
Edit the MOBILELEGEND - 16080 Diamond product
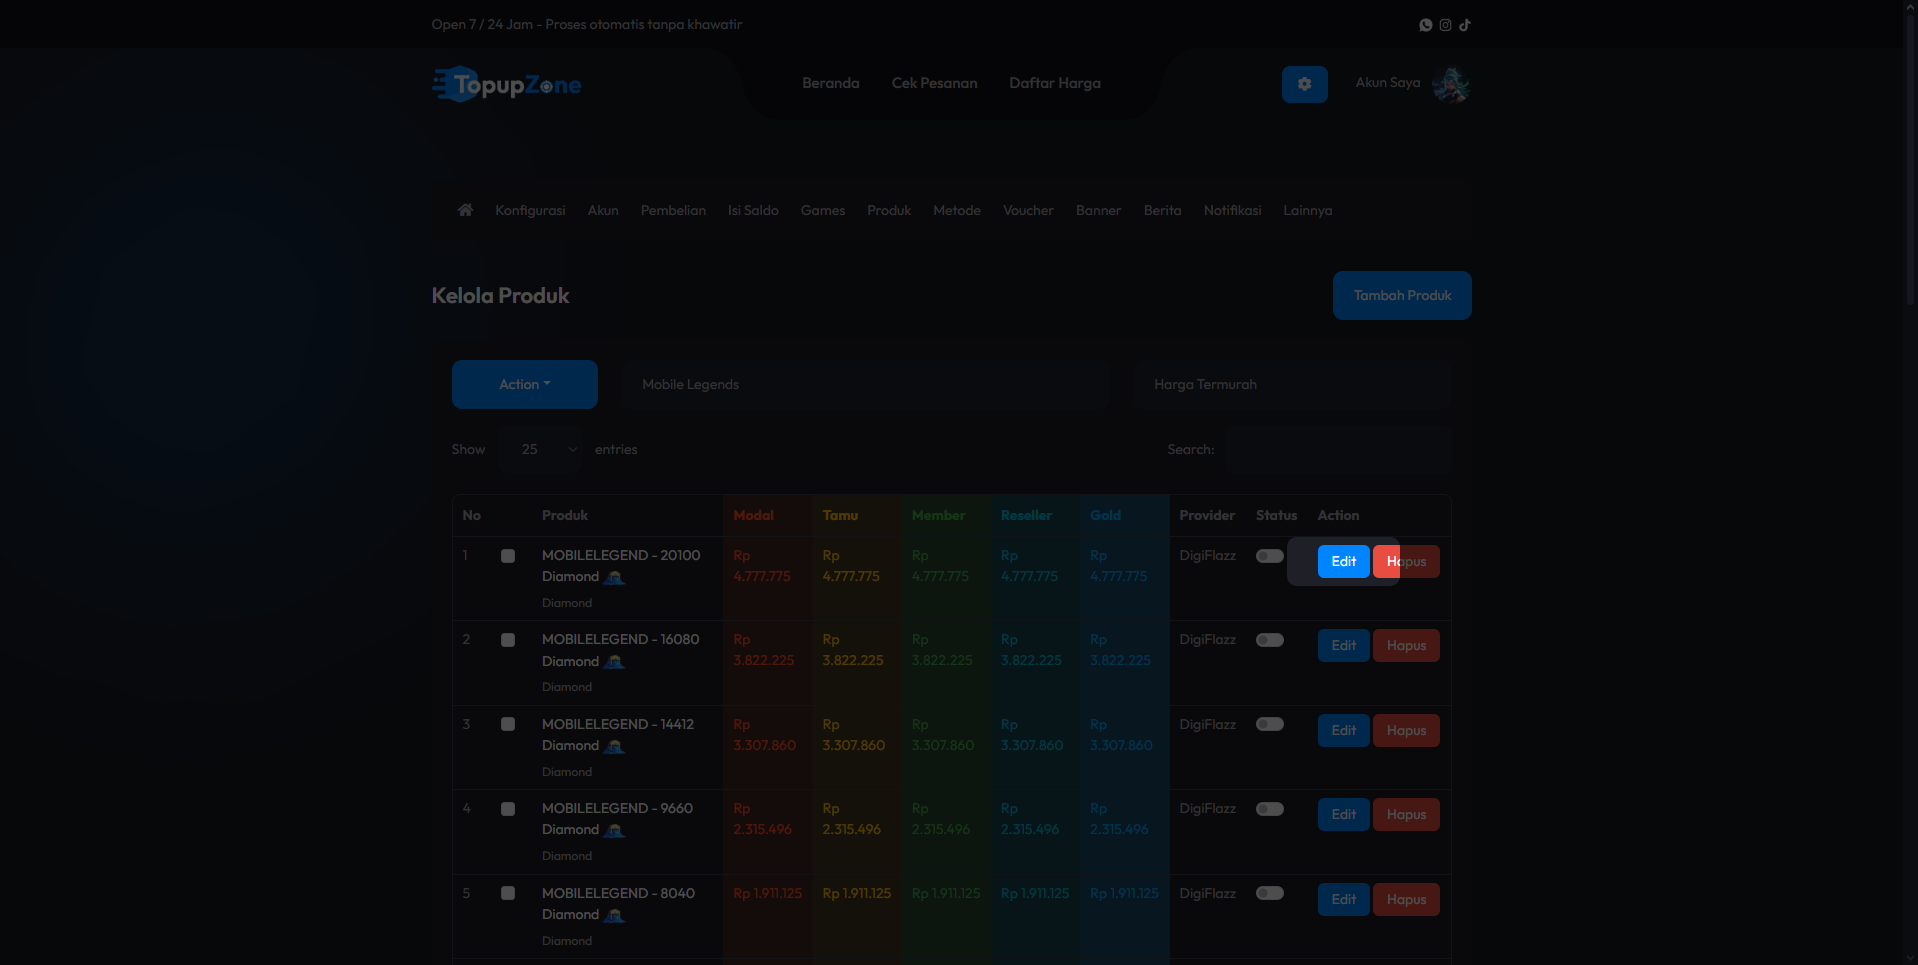click(1344, 645)
